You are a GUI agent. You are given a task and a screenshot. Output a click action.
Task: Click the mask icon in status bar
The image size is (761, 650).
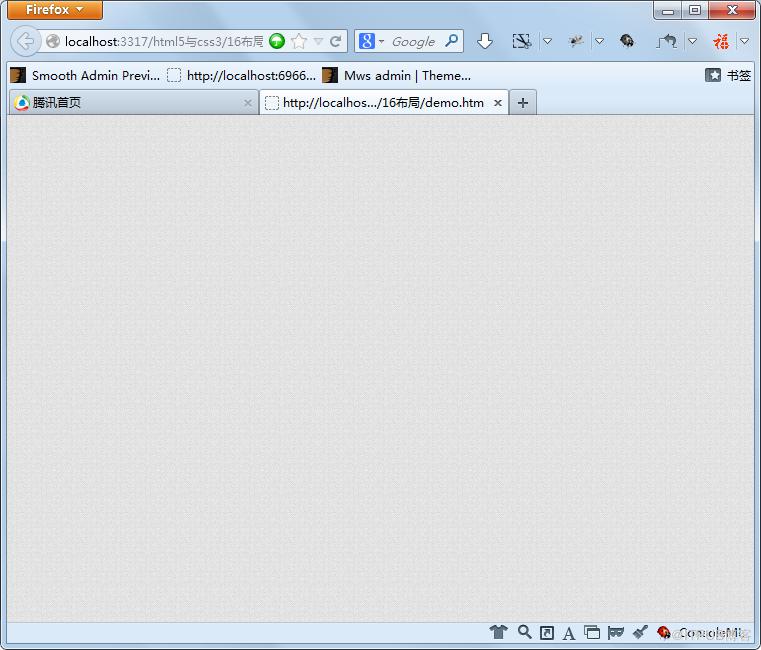pos(615,633)
